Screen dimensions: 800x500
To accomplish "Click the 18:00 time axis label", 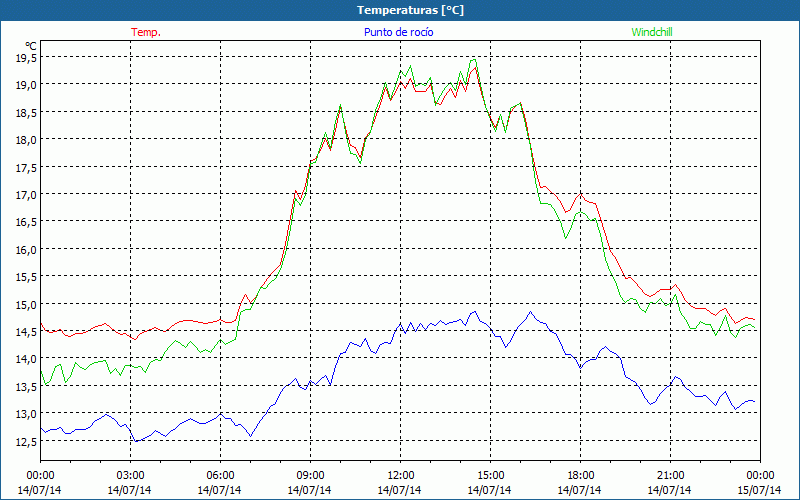I will (x=580, y=476).
